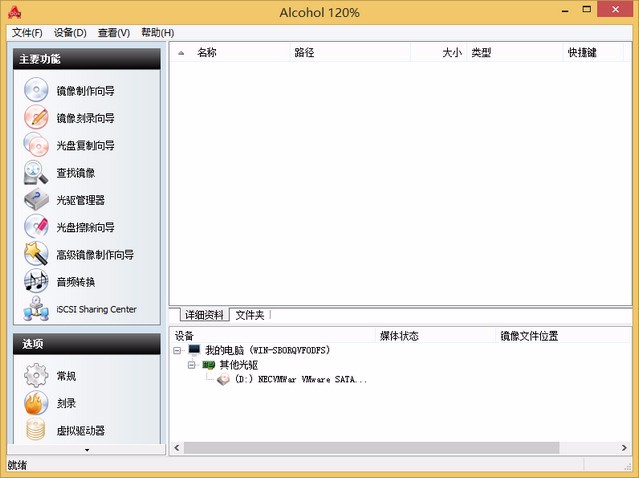Select the 光盘擦除向导 eraser icon
639x478 pixels.
pos(36,227)
